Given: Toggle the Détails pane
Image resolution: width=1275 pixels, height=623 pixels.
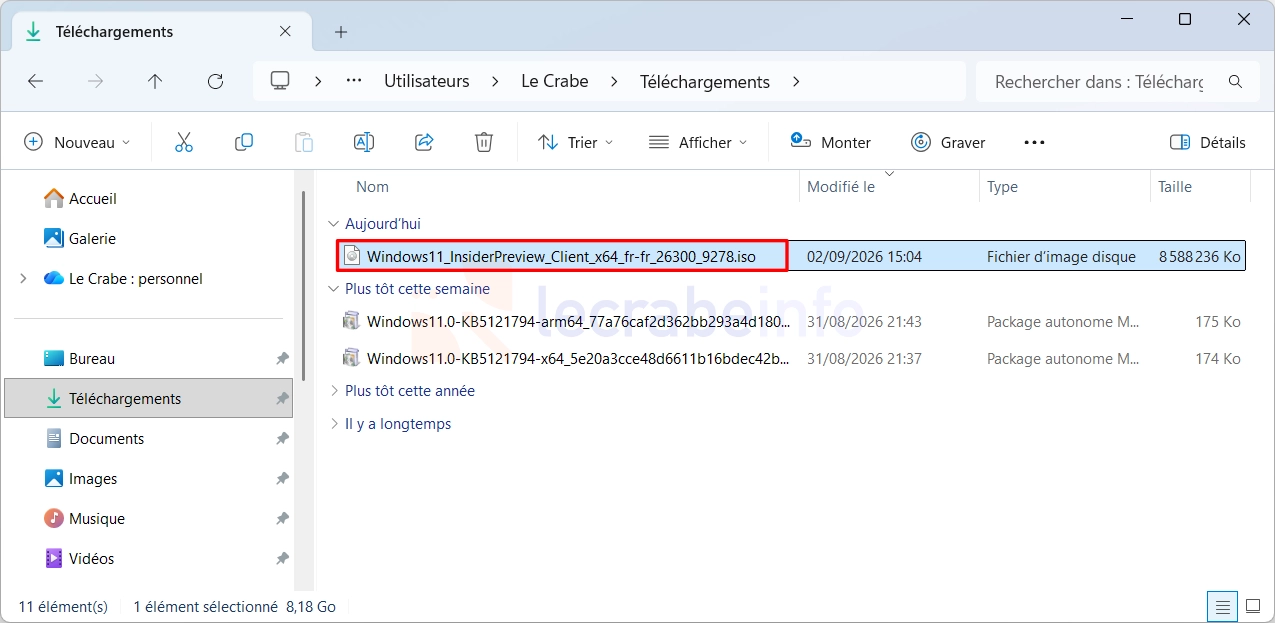Looking at the screenshot, I should point(1207,142).
